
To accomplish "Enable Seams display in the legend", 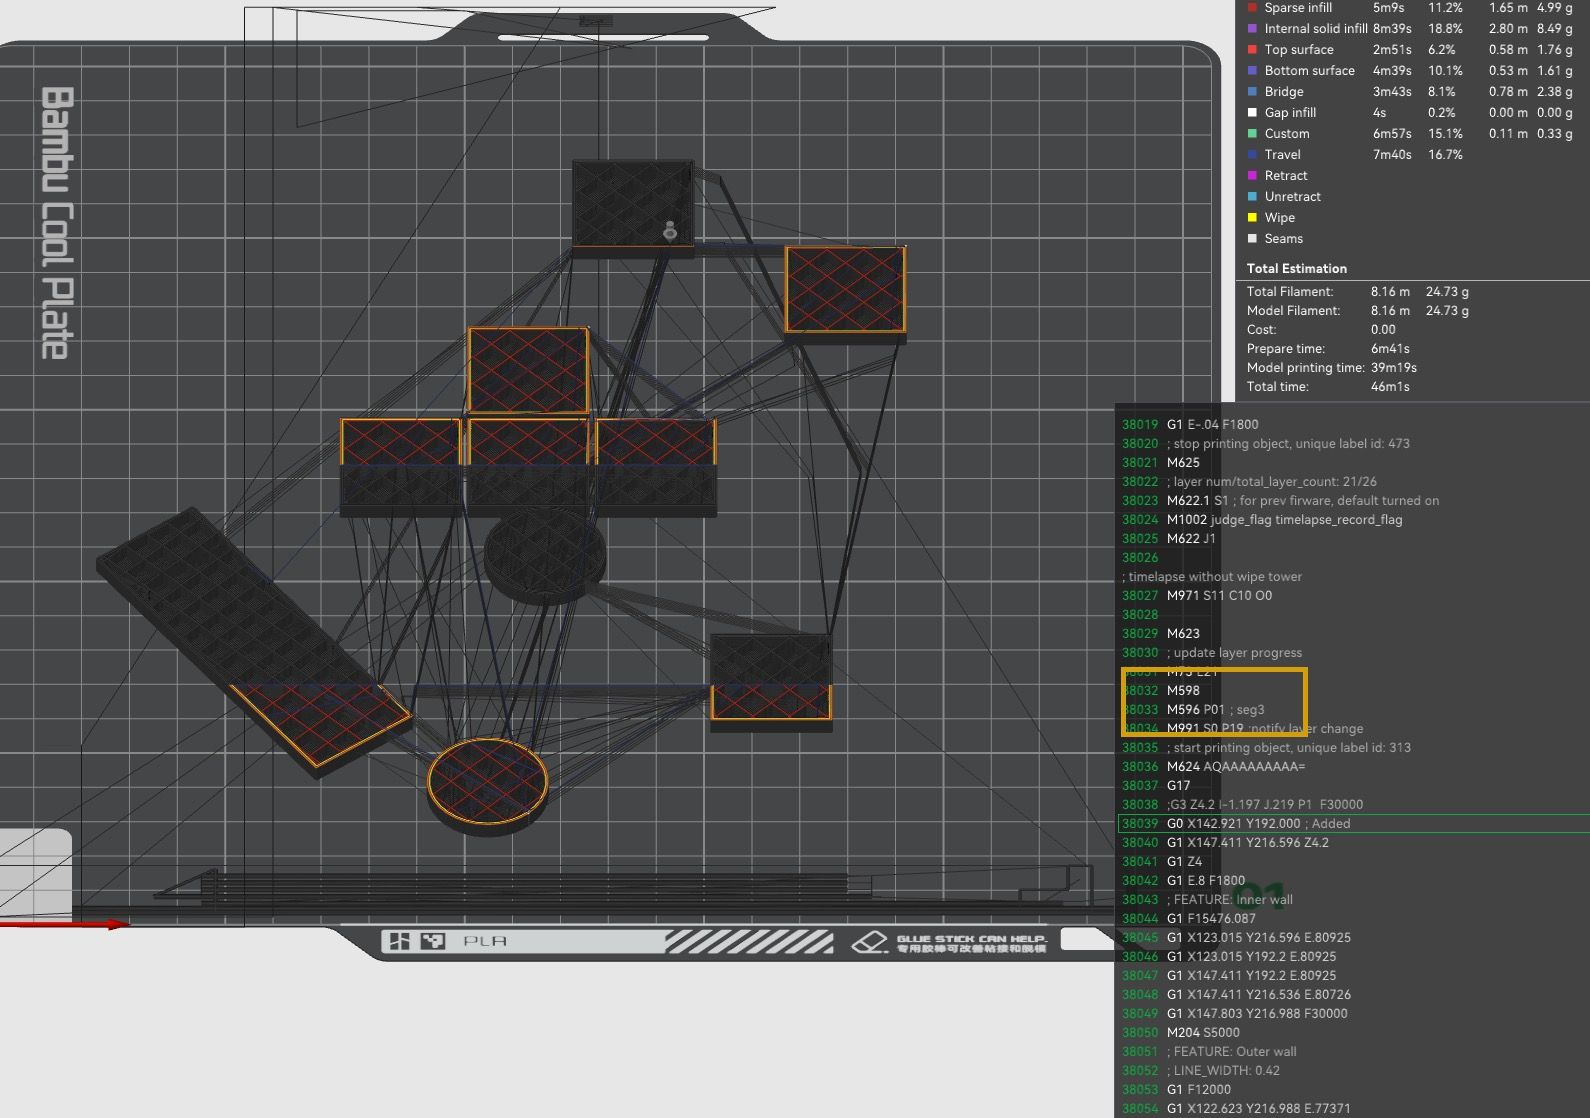I will [1252, 239].
